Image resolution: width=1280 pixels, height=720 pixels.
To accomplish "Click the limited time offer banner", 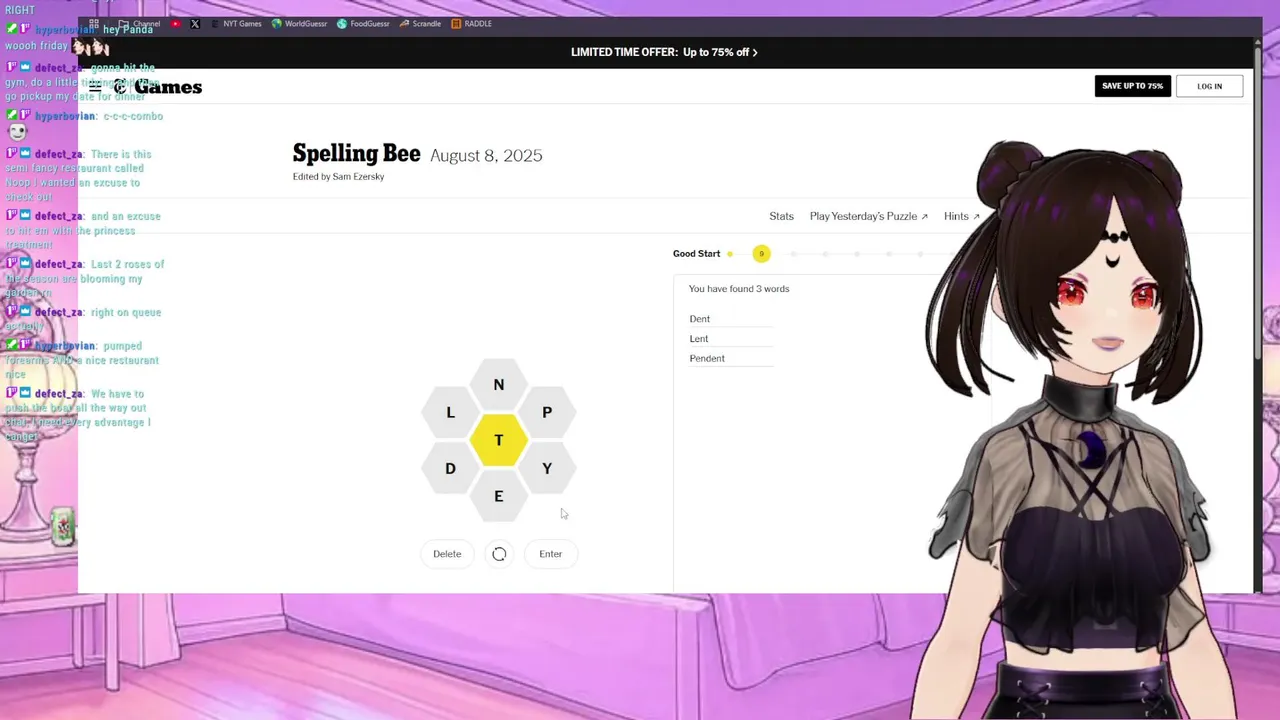I will click(664, 52).
